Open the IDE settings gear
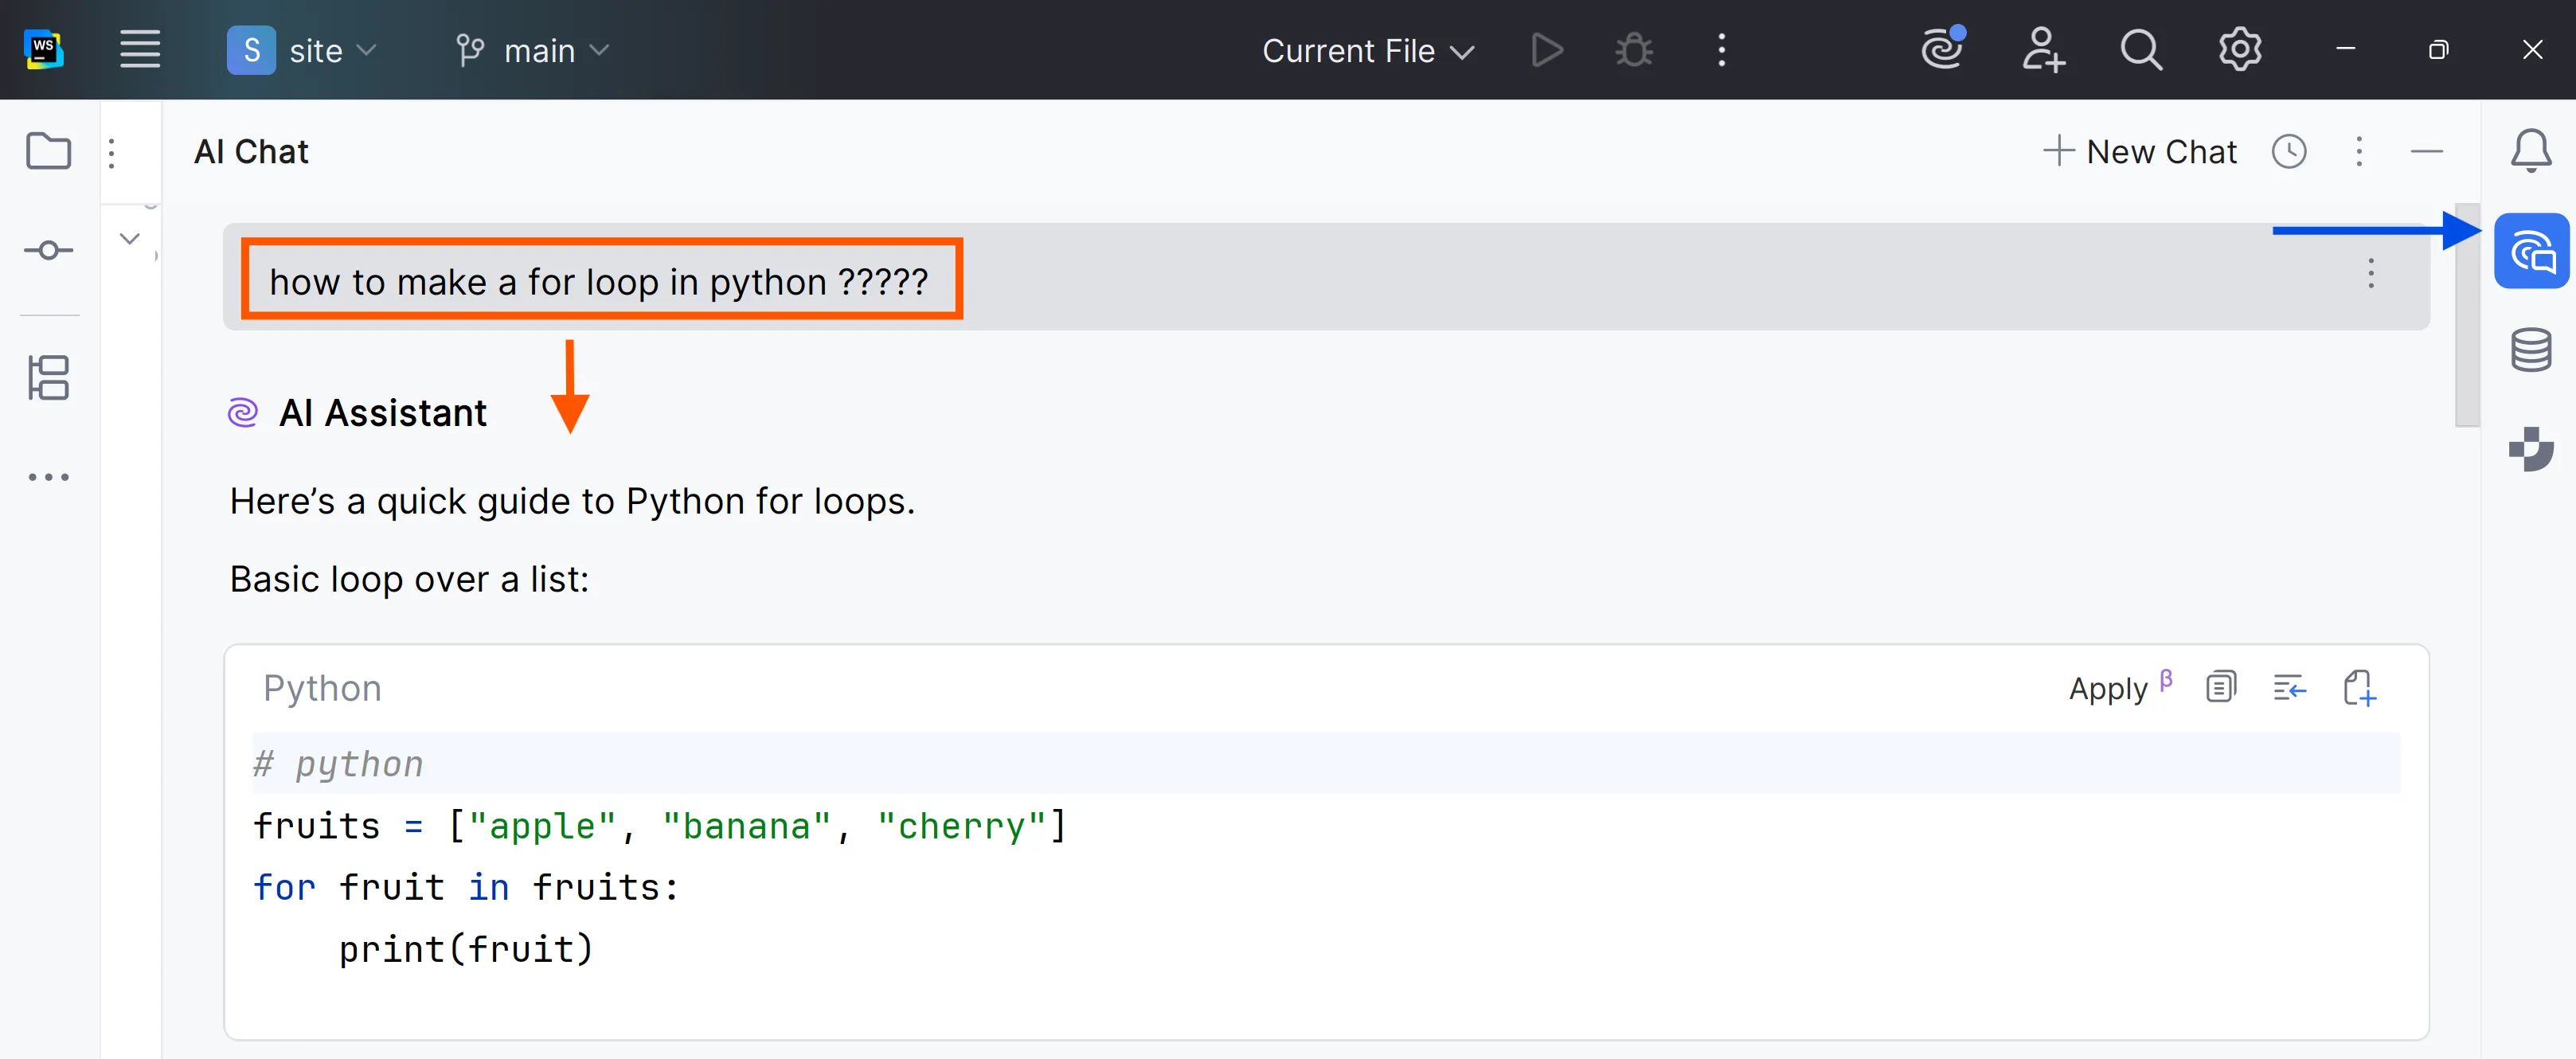This screenshot has height=1059, width=2576. click(2239, 49)
